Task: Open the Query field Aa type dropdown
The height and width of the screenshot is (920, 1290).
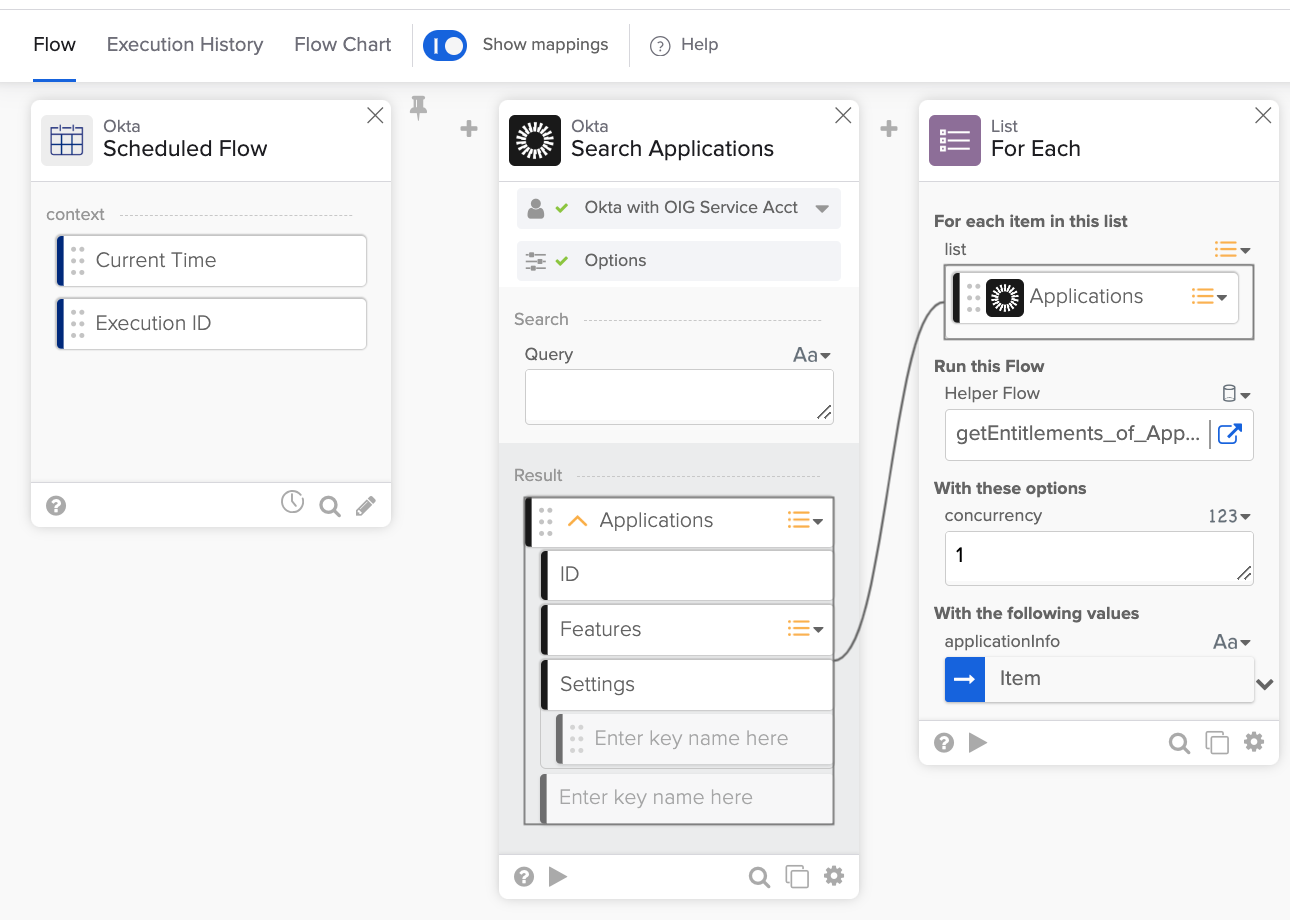Action: coord(811,355)
